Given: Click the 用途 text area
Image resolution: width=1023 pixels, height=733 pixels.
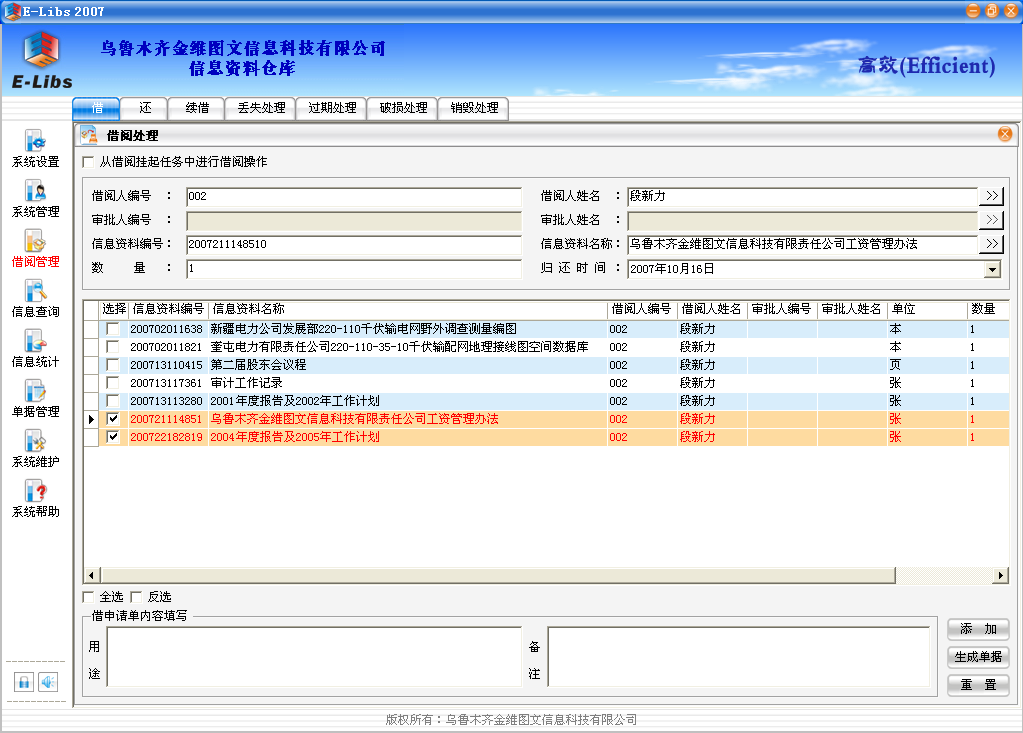Looking at the screenshot, I should (314, 657).
